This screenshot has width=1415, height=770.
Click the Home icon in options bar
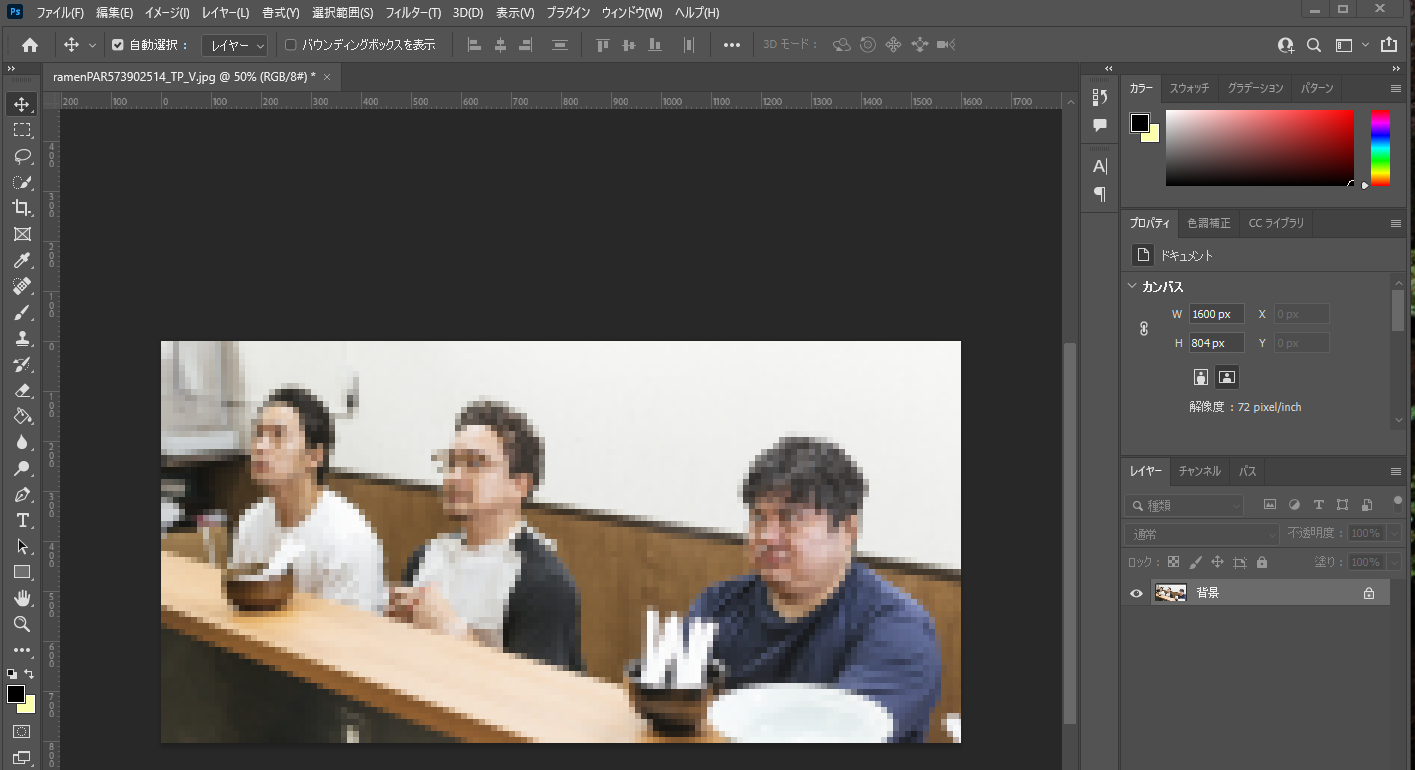coord(30,45)
